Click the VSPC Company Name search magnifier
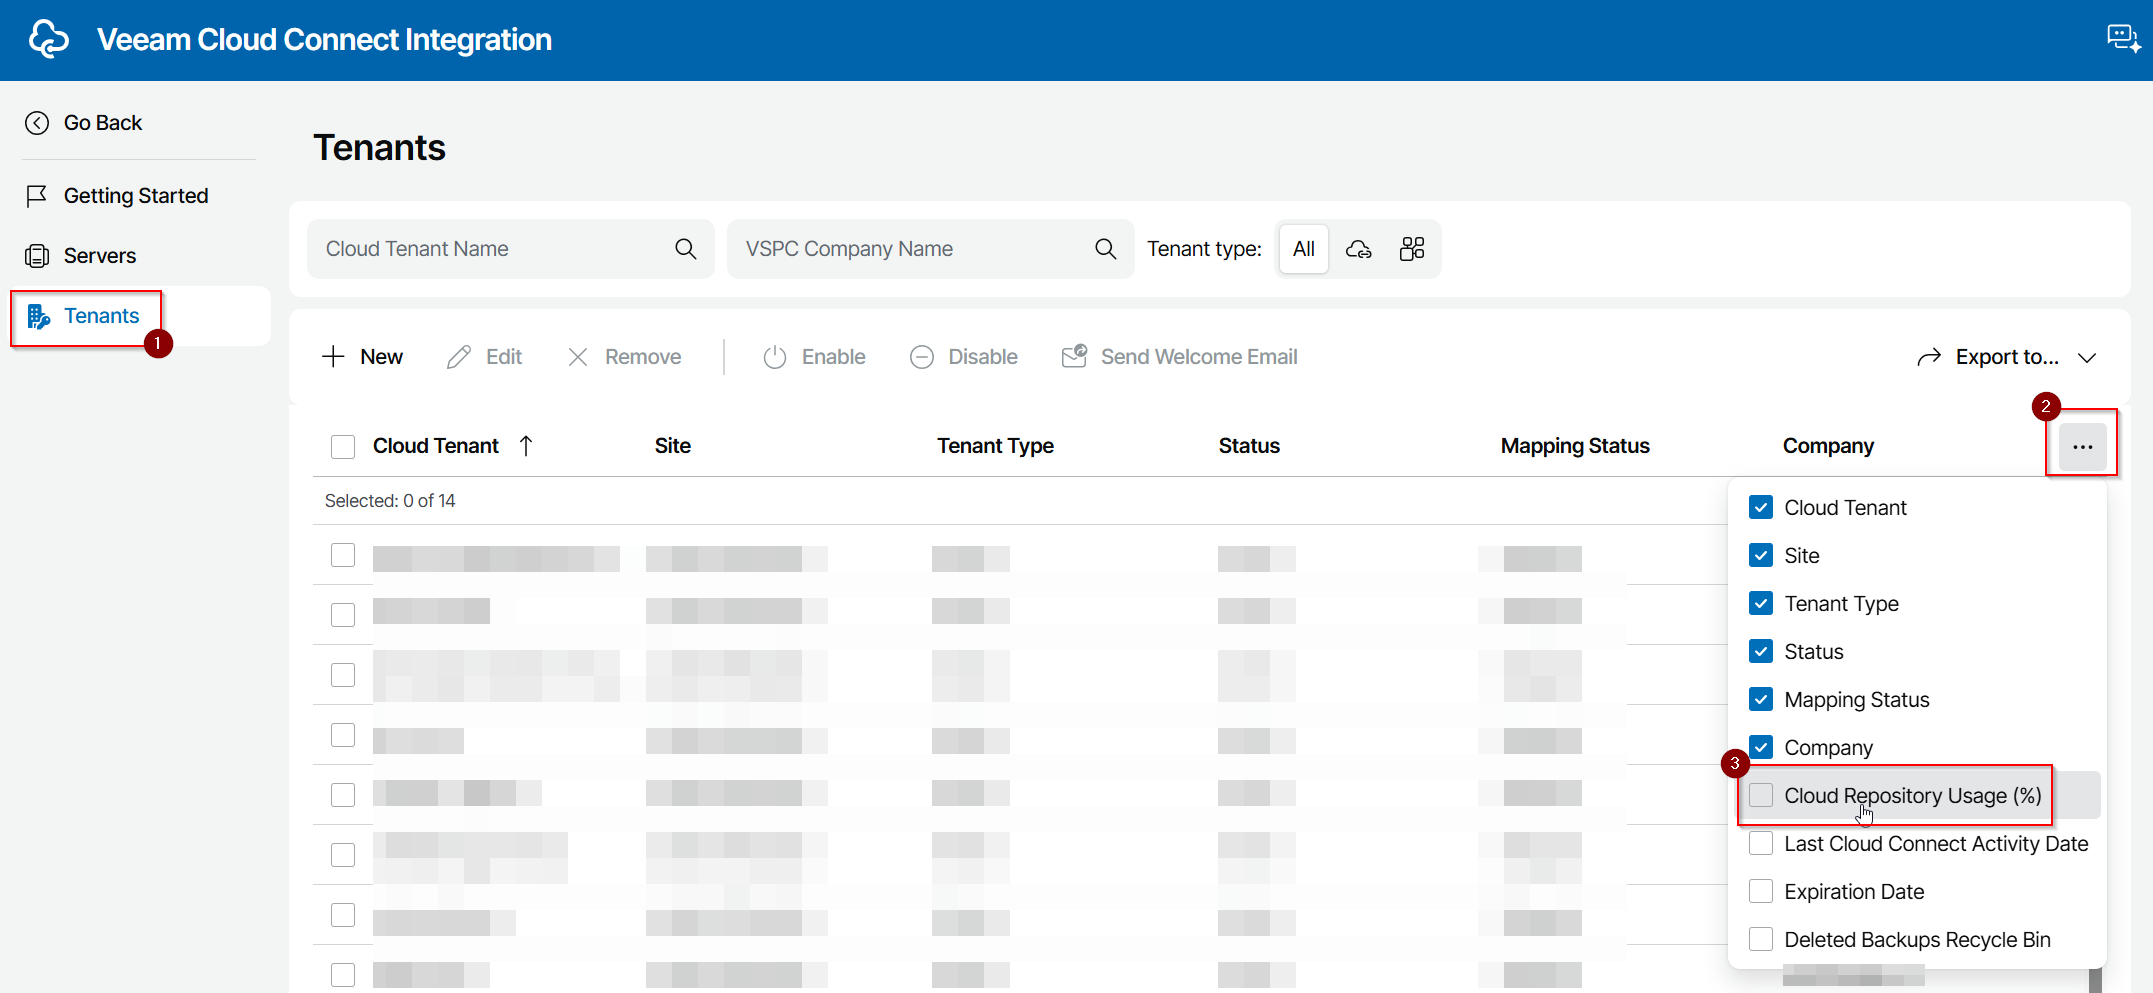Screen dimensions: 2153x993 pyautogui.click(x=1106, y=249)
